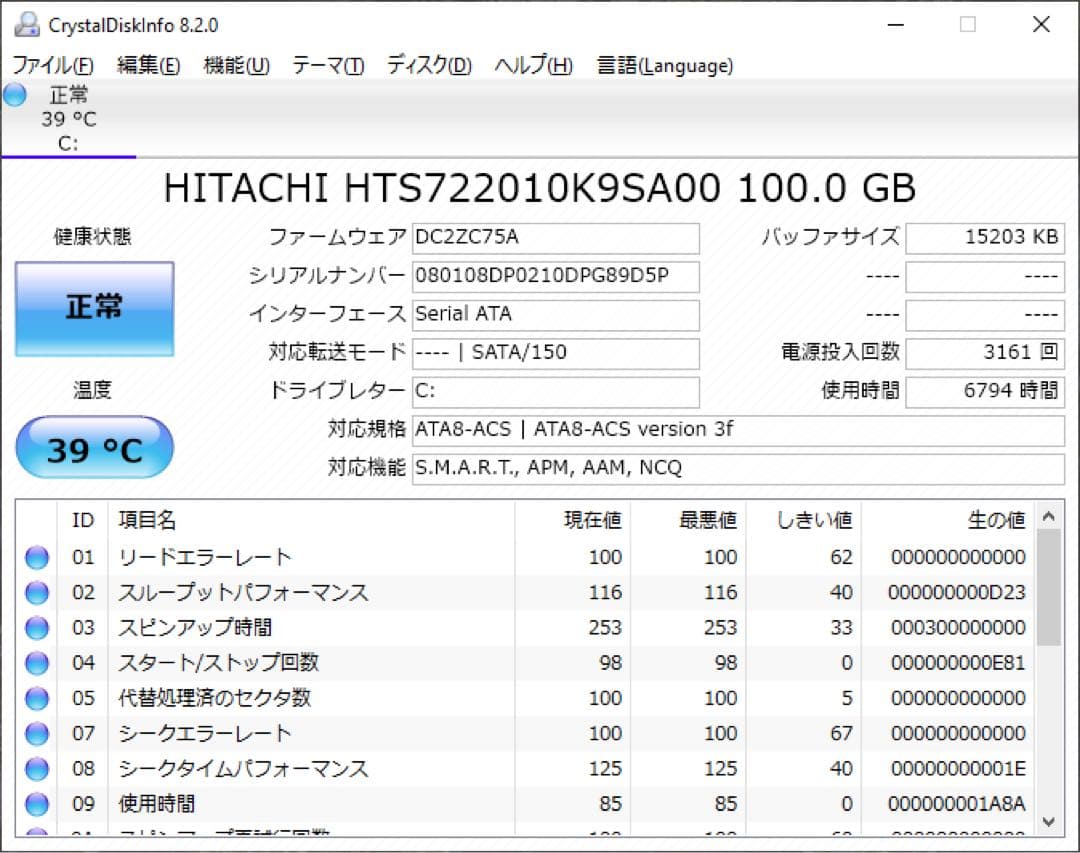Screen dimensions: 1080x853
Task: Open the 言語(Language) menu
Action: [x=664, y=65]
